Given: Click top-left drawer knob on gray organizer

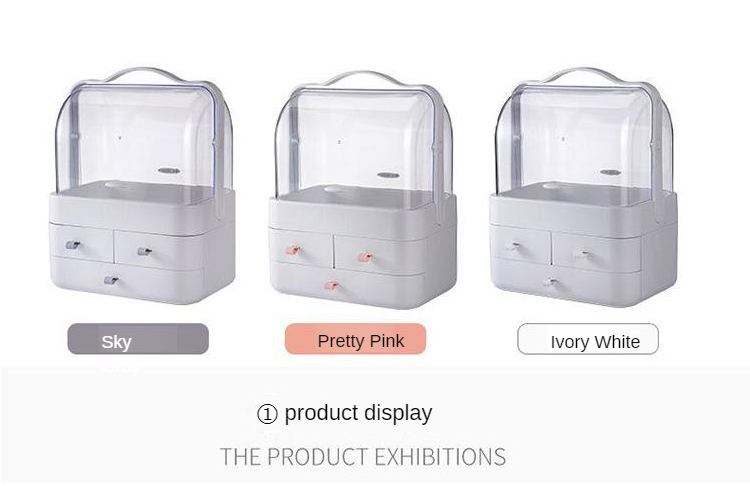Looking at the screenshot, I should coord(73,245).
